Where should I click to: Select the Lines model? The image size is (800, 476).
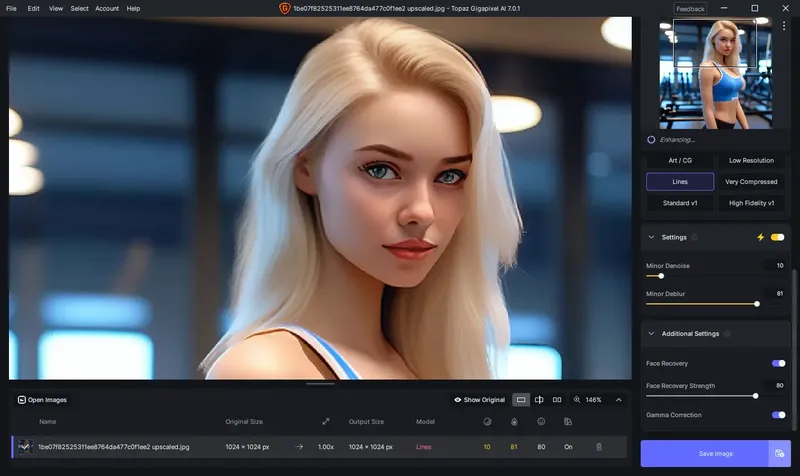[680, 182]
